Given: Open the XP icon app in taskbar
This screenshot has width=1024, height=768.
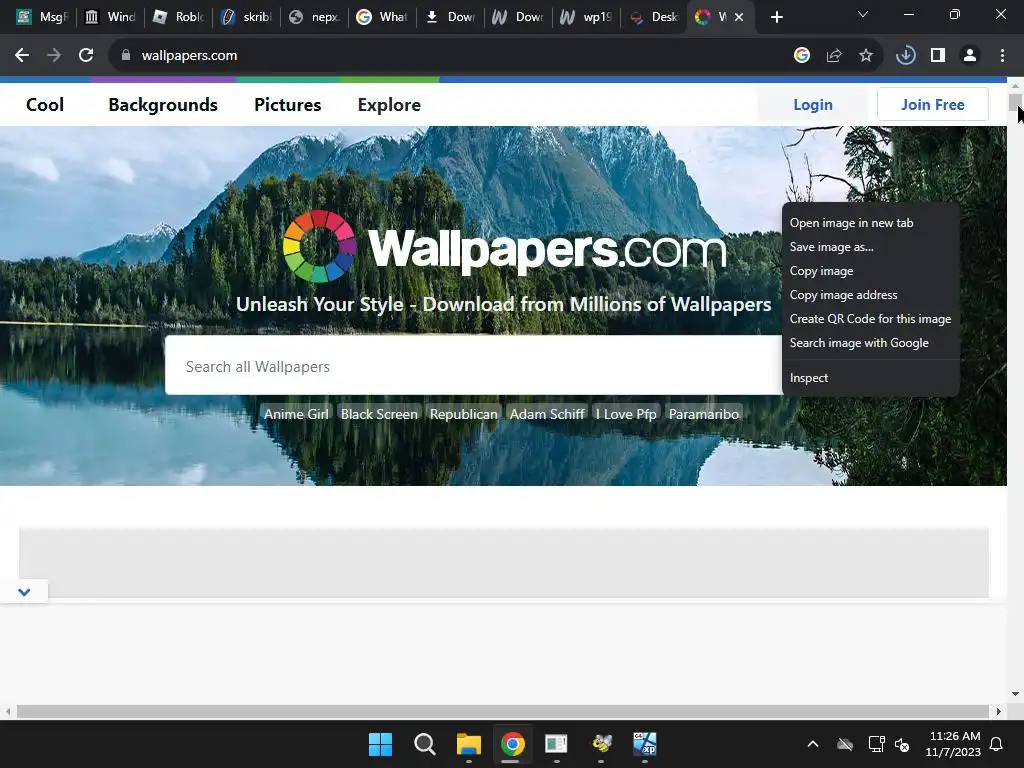Looking at the screenshot, I should click(645, 744).
